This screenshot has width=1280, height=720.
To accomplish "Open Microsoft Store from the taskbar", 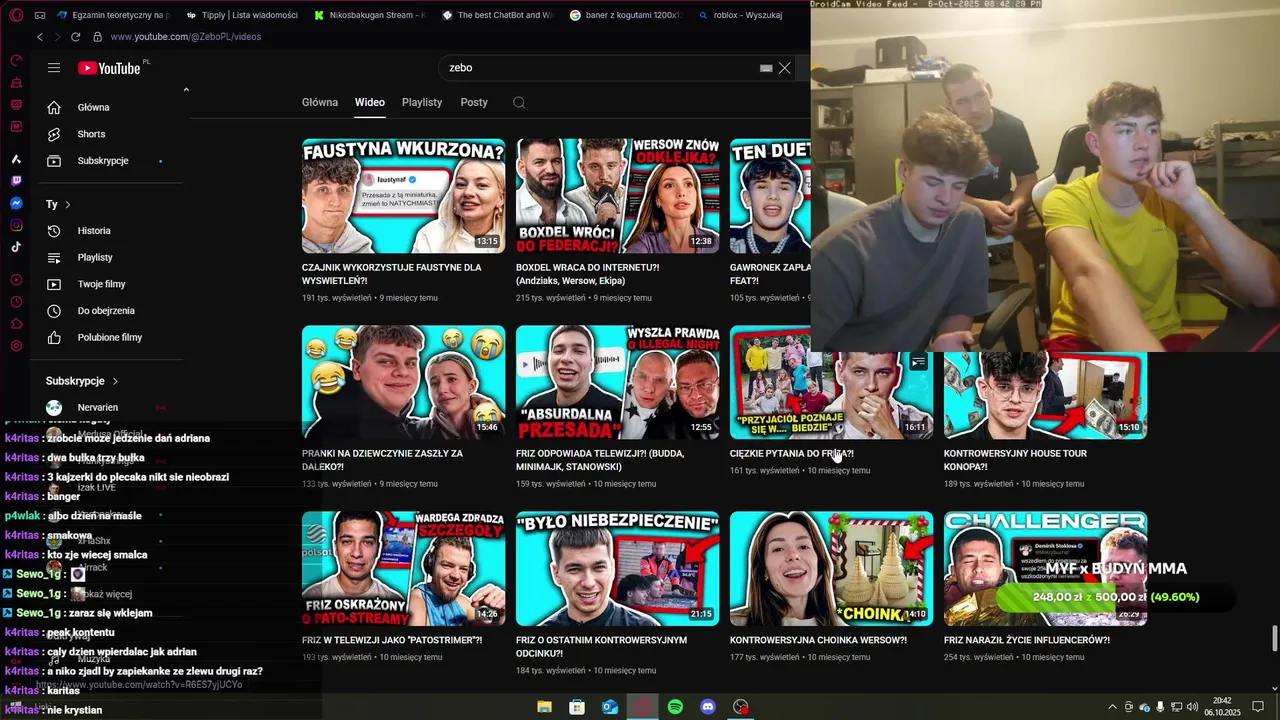I will click(x=577, y=707).
